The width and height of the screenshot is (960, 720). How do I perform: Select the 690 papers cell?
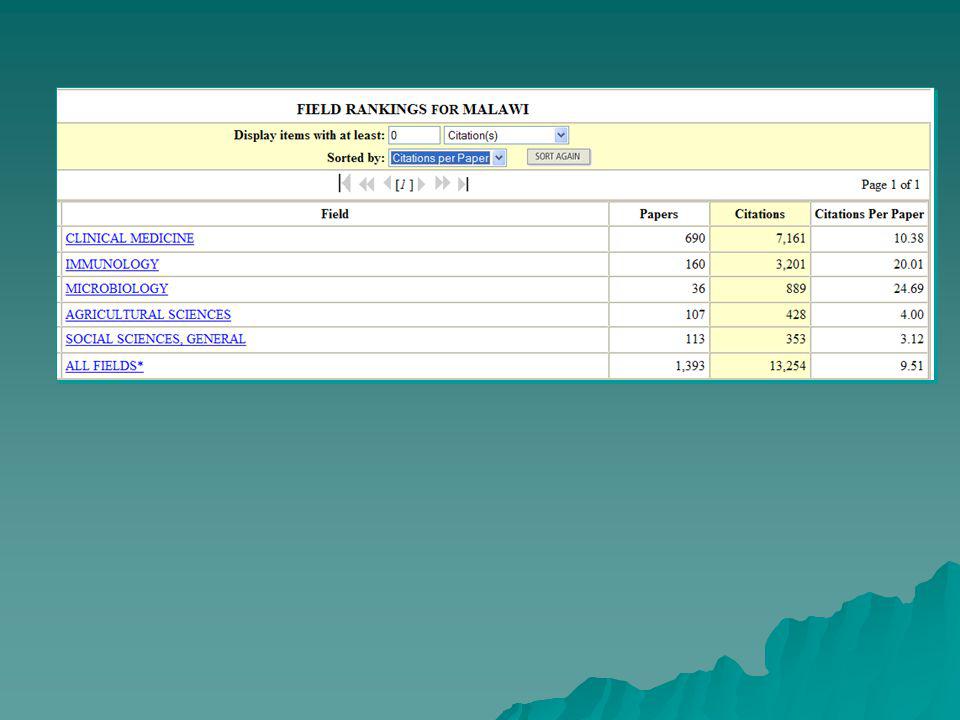[659, 239]
